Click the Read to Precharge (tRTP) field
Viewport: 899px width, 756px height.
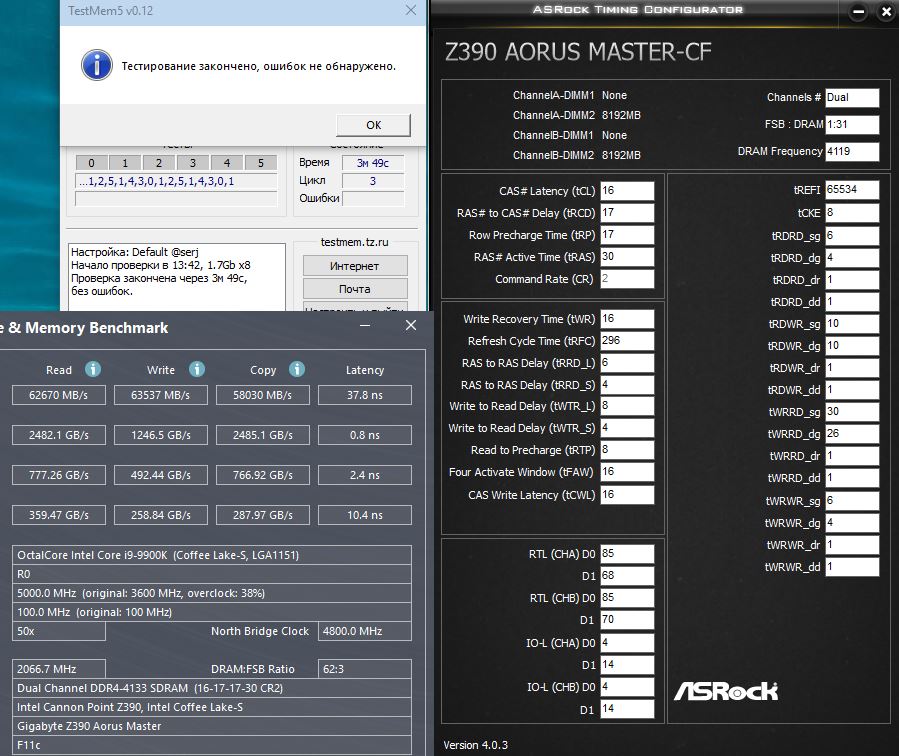(627, 450)
